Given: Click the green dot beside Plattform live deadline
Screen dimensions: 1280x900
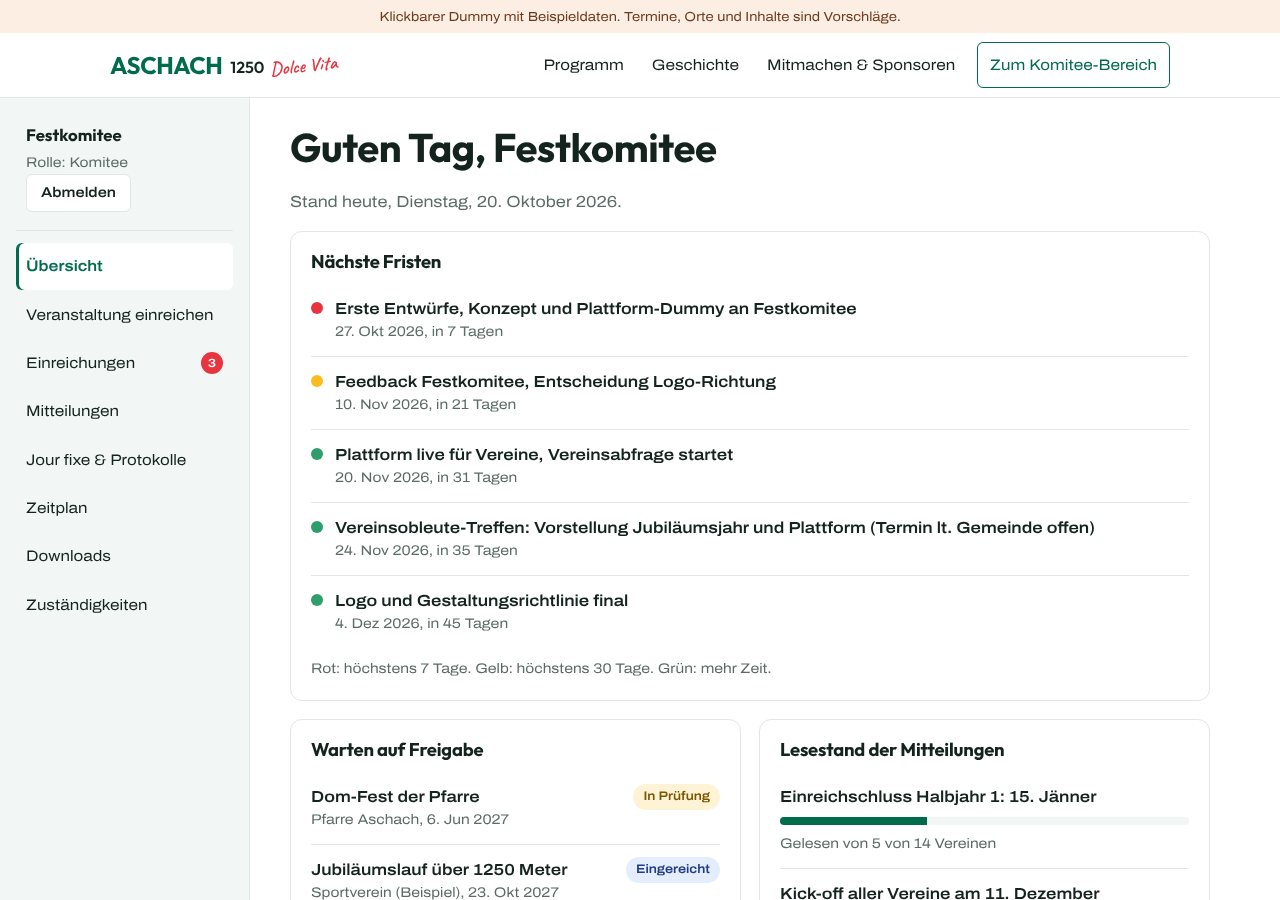Looking at the screenshot, I should 317,454.
